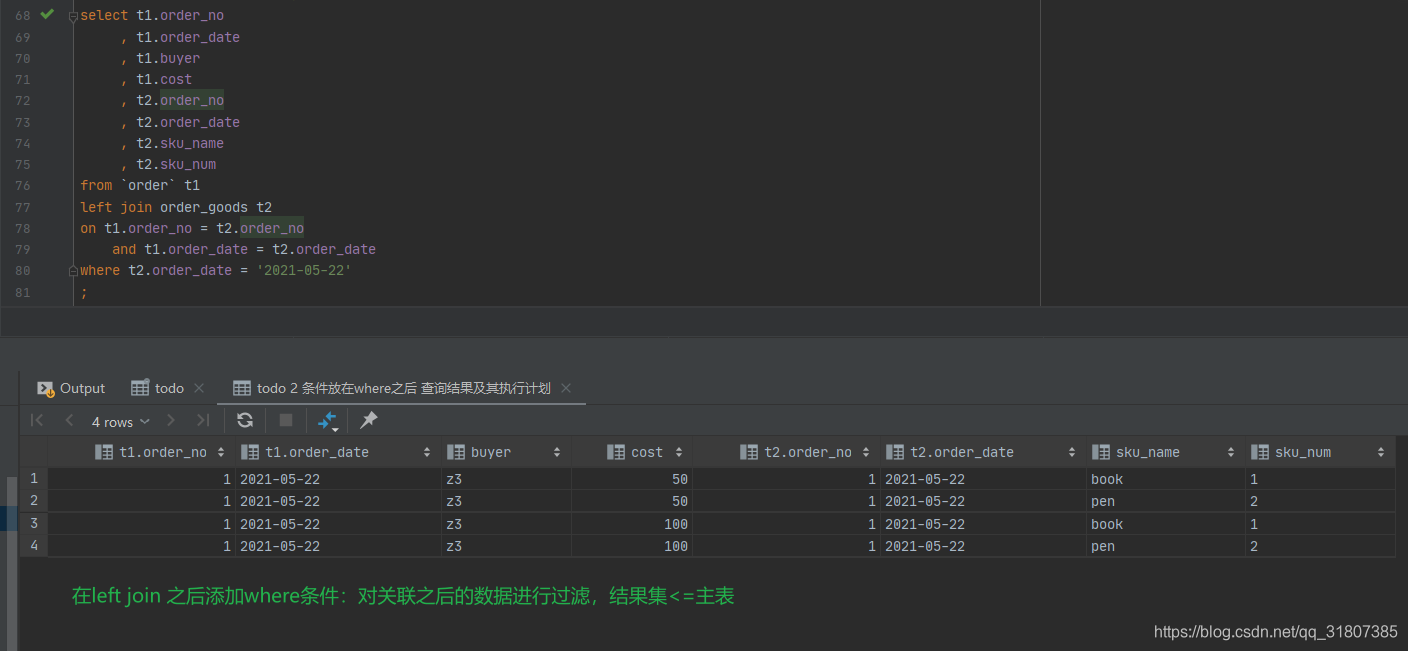1408x651 pixels.
Task: Go to previous page of results
Action: pos(69,421)
